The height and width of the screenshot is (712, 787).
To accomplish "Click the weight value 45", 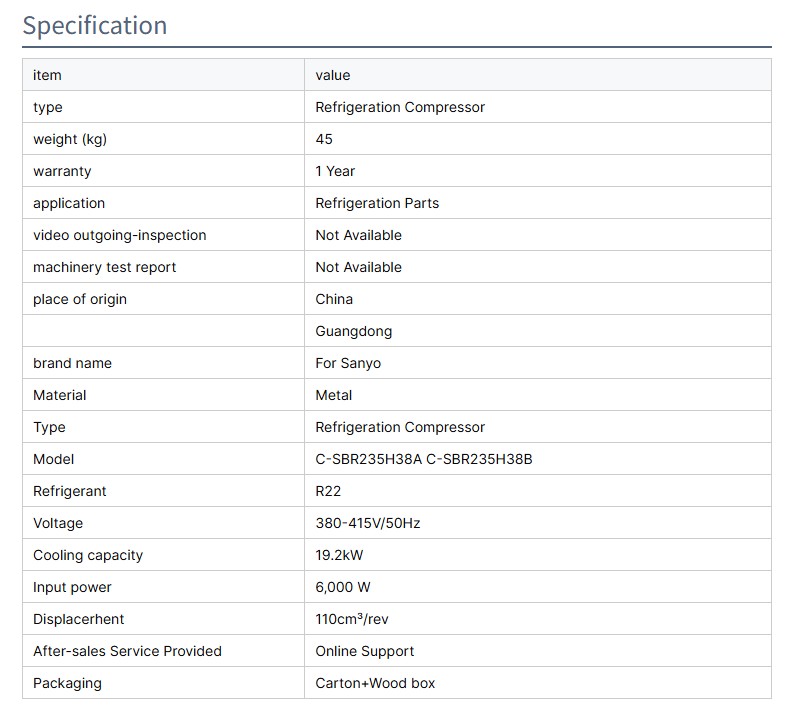I will tap(324, 139).
